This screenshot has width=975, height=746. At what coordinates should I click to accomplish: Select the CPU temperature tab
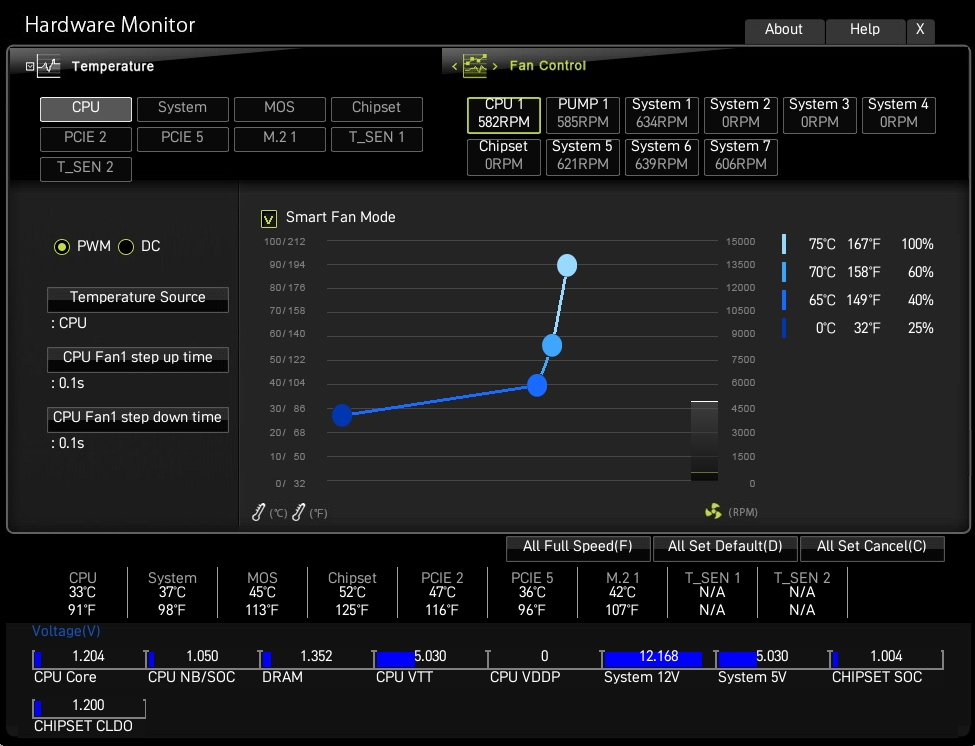[x=86, y=109]
